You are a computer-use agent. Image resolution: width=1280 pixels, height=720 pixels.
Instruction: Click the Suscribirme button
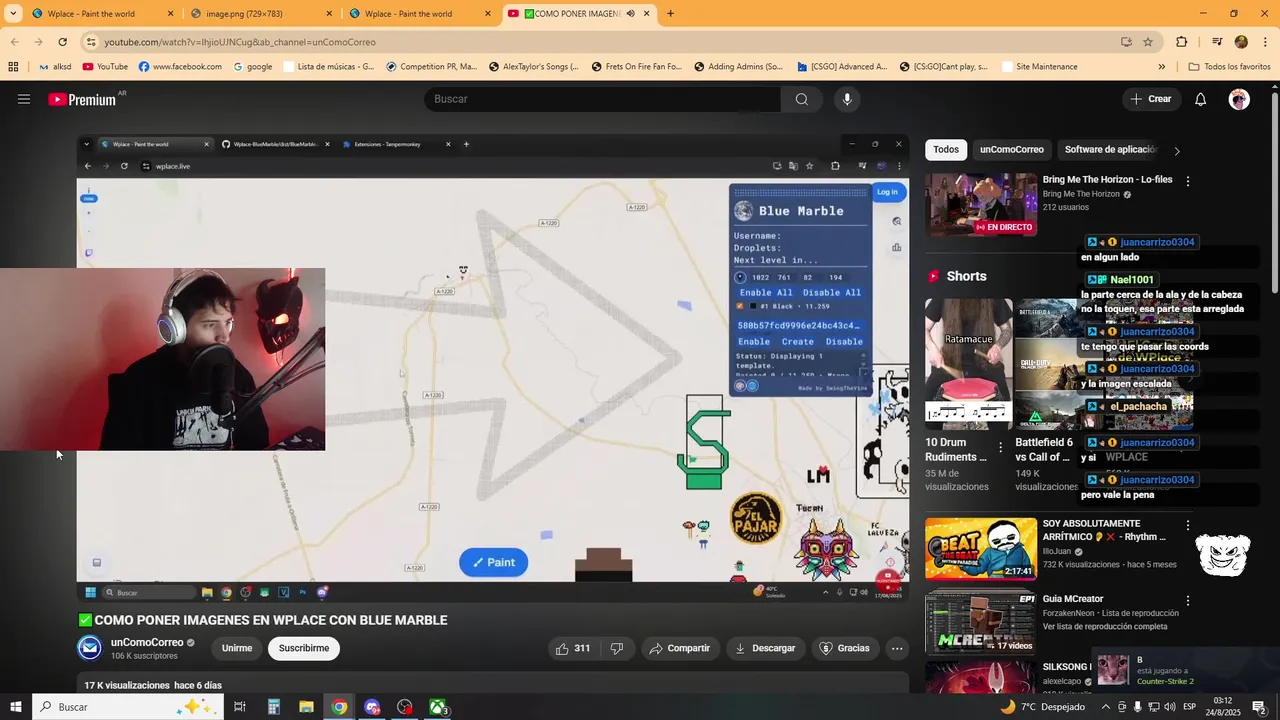(304, 648)
